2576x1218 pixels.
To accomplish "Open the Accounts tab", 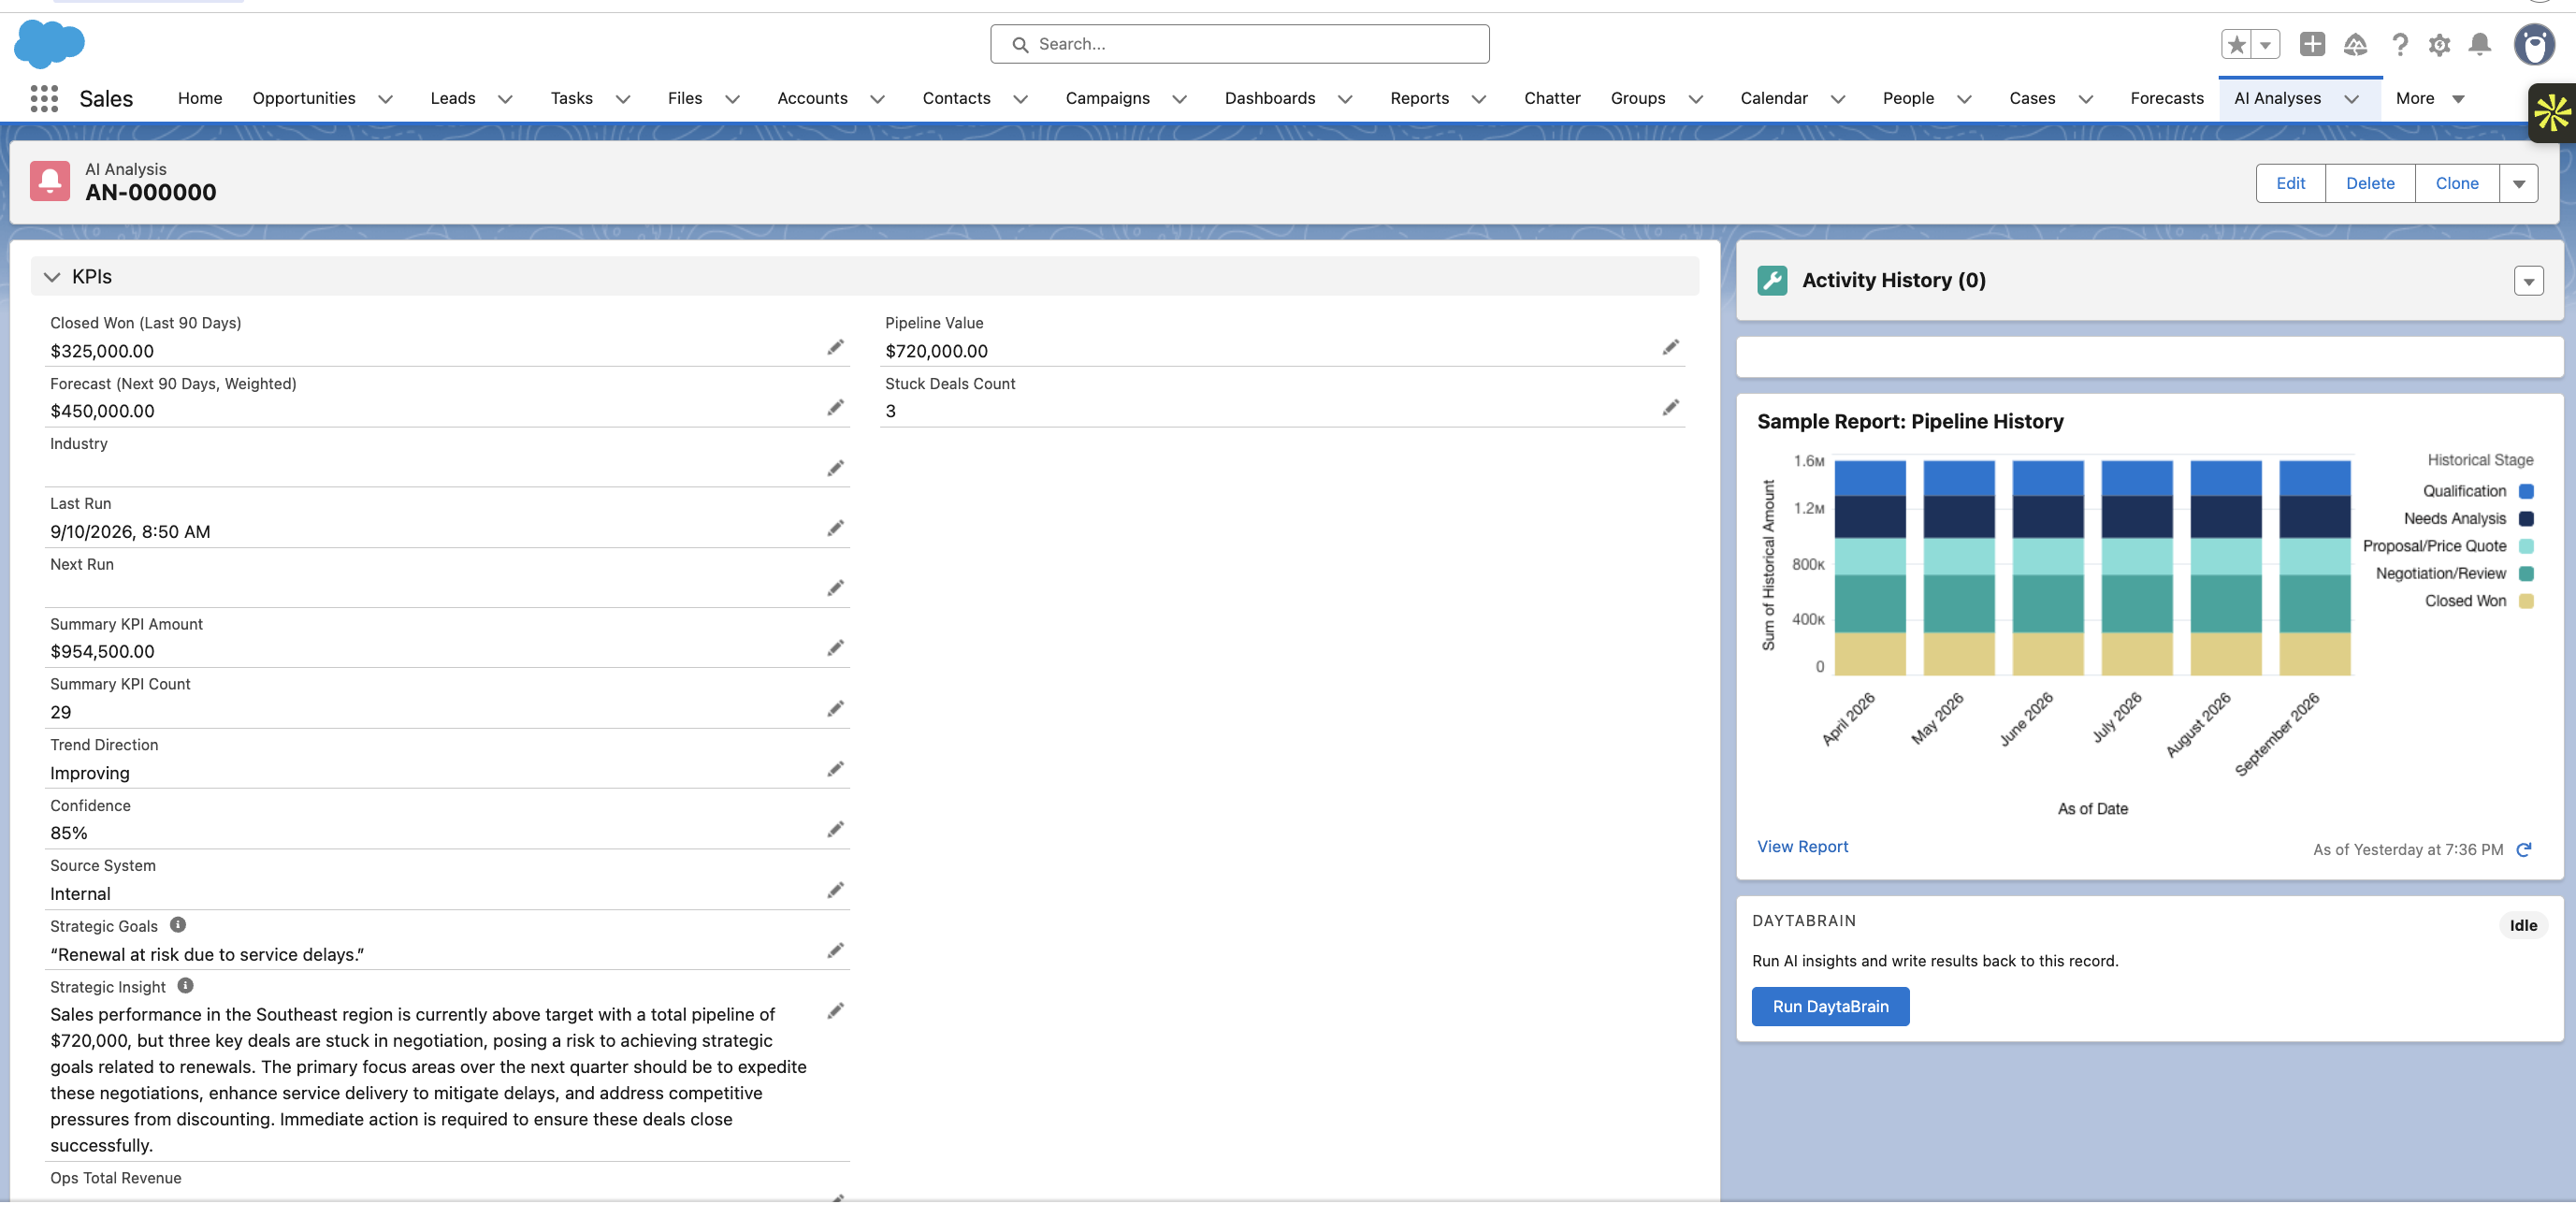I will click(812, 98).
